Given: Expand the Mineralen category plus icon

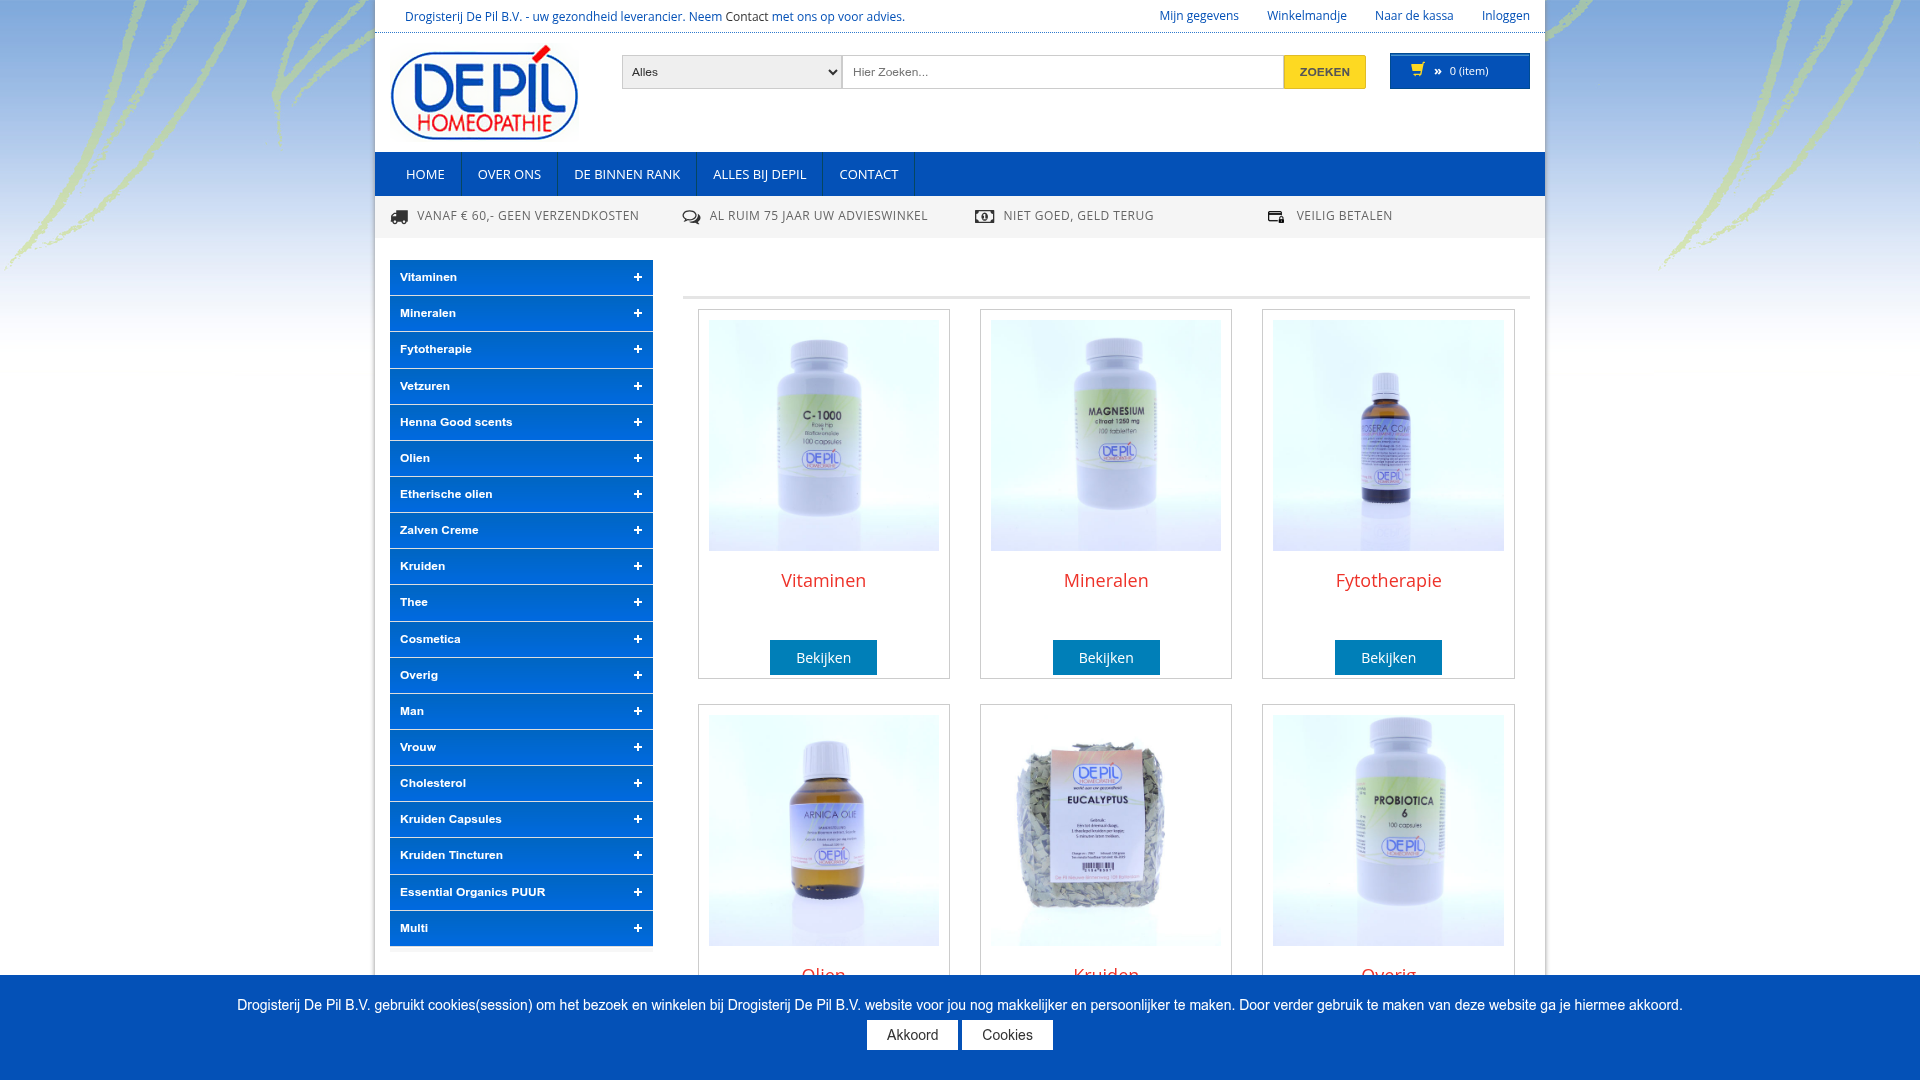Looking at the screenshot, I should tap(637, 313).
